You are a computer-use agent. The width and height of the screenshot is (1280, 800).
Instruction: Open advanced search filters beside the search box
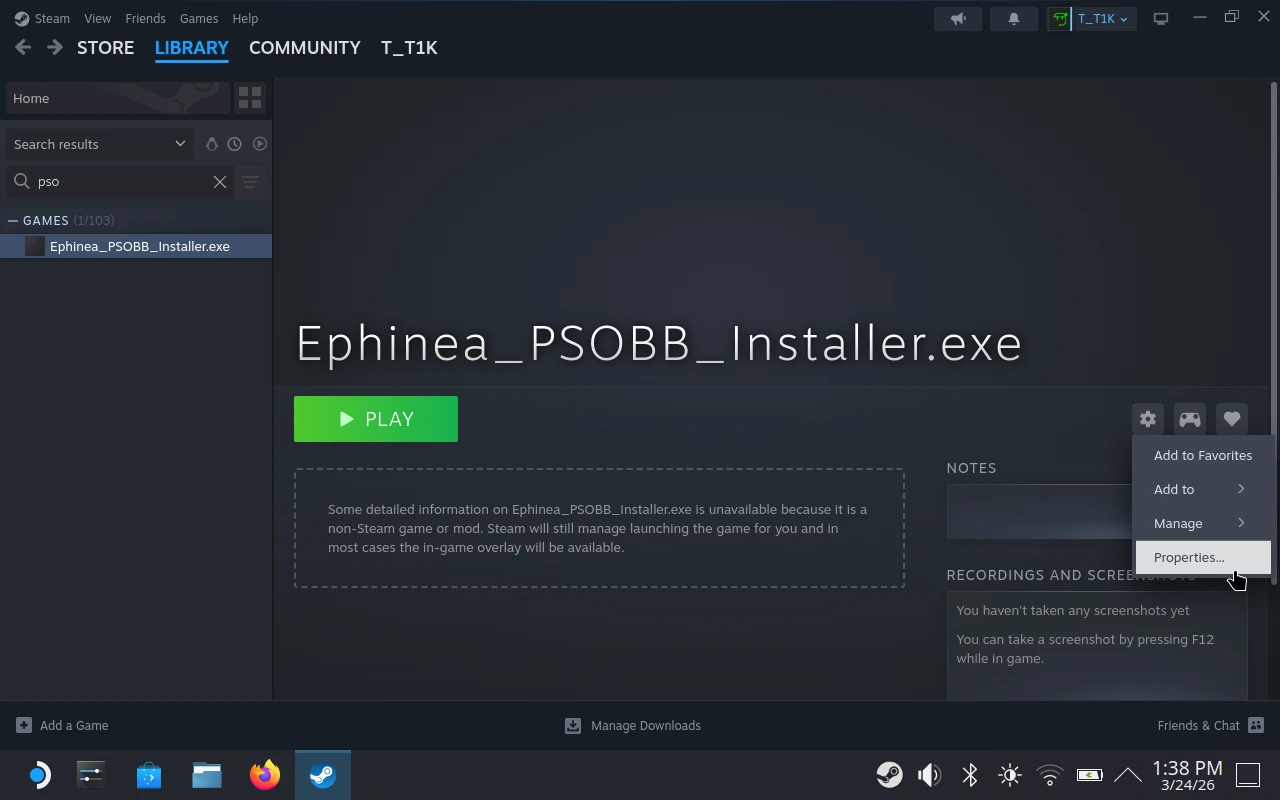[250, 182]
